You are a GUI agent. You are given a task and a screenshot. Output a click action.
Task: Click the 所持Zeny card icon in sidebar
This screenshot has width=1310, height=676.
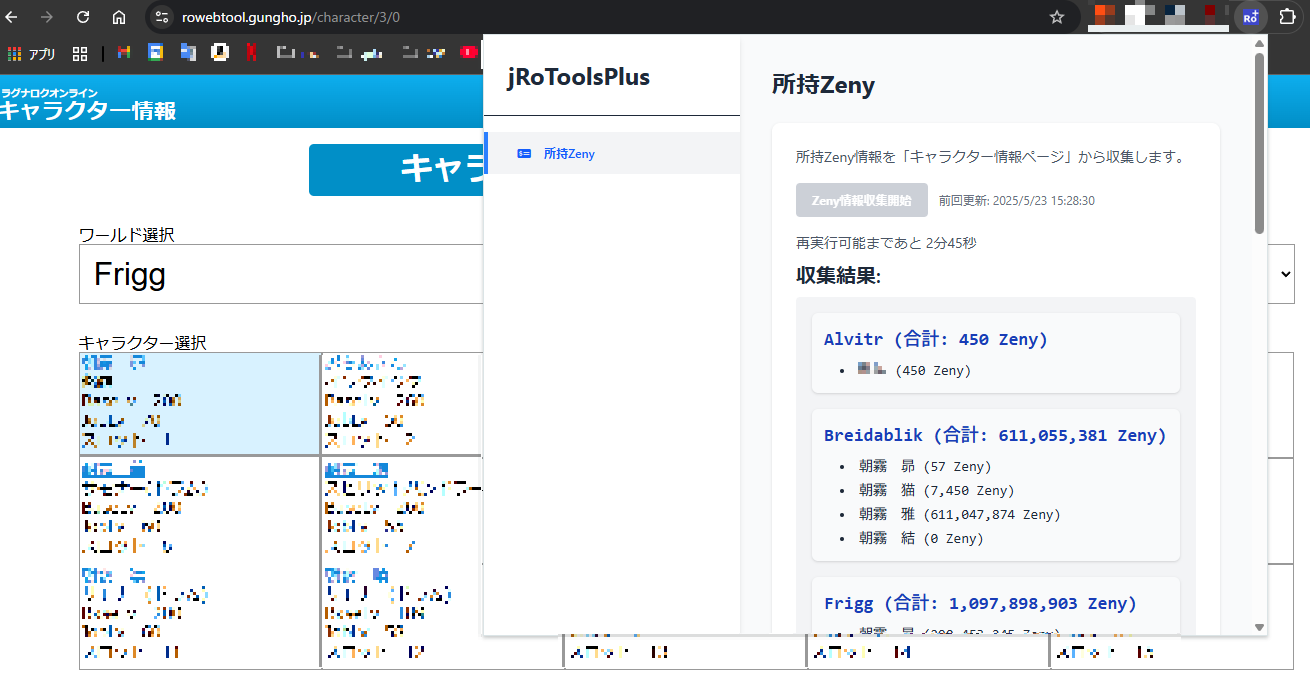(524, 154)
